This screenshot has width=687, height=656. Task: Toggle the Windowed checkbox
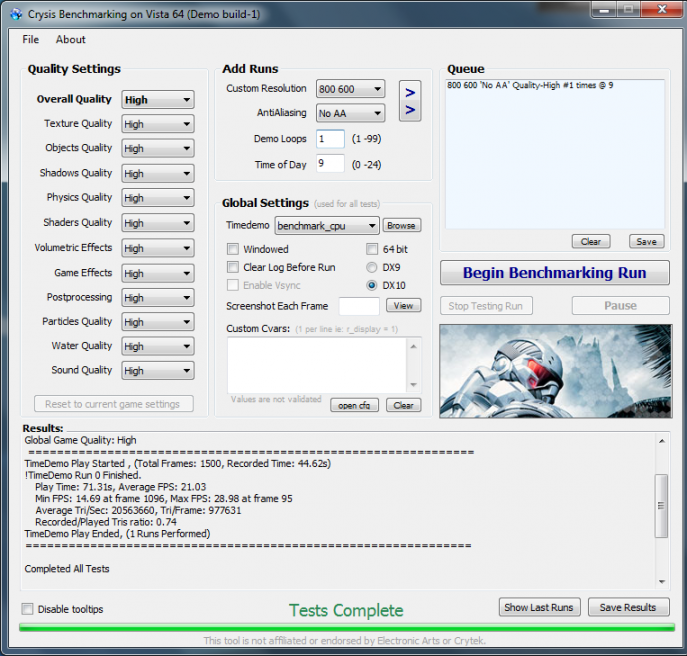[233, 249]
